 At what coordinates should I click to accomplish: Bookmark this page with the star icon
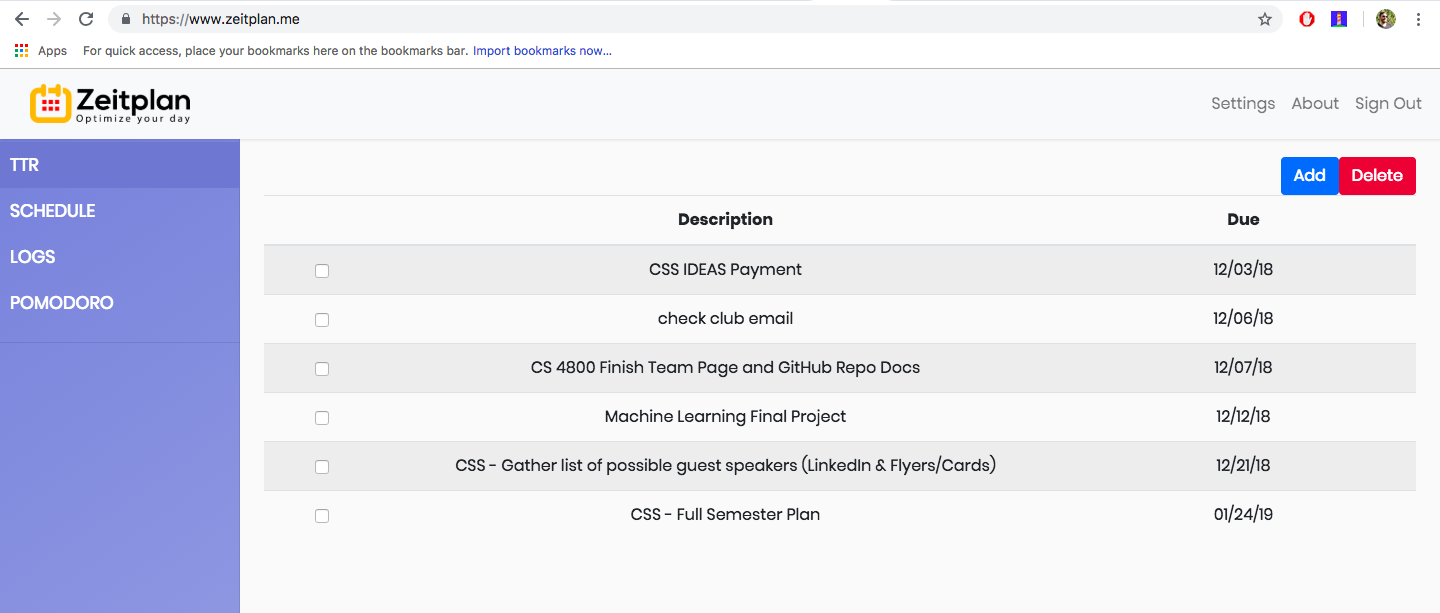pos(1265,19)
